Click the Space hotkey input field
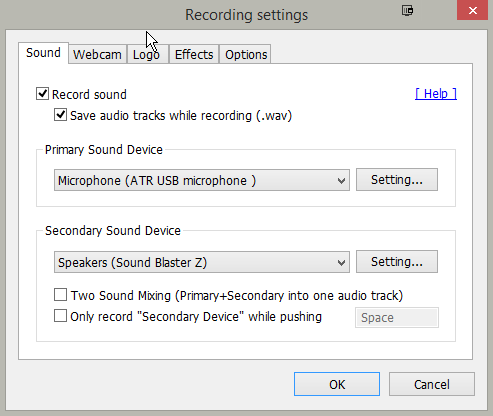493x416 pixels. [x=397, y=318]
